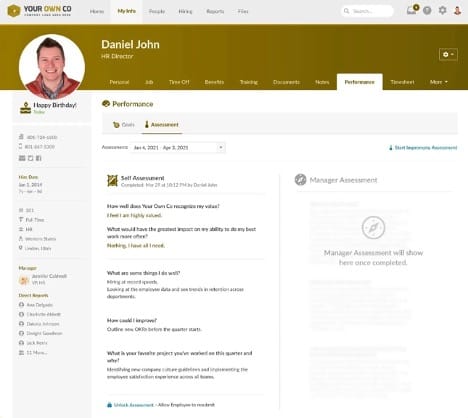468x418 pixels.
Task: Open Ava Delgado direct report link
Action: (40, 305)
